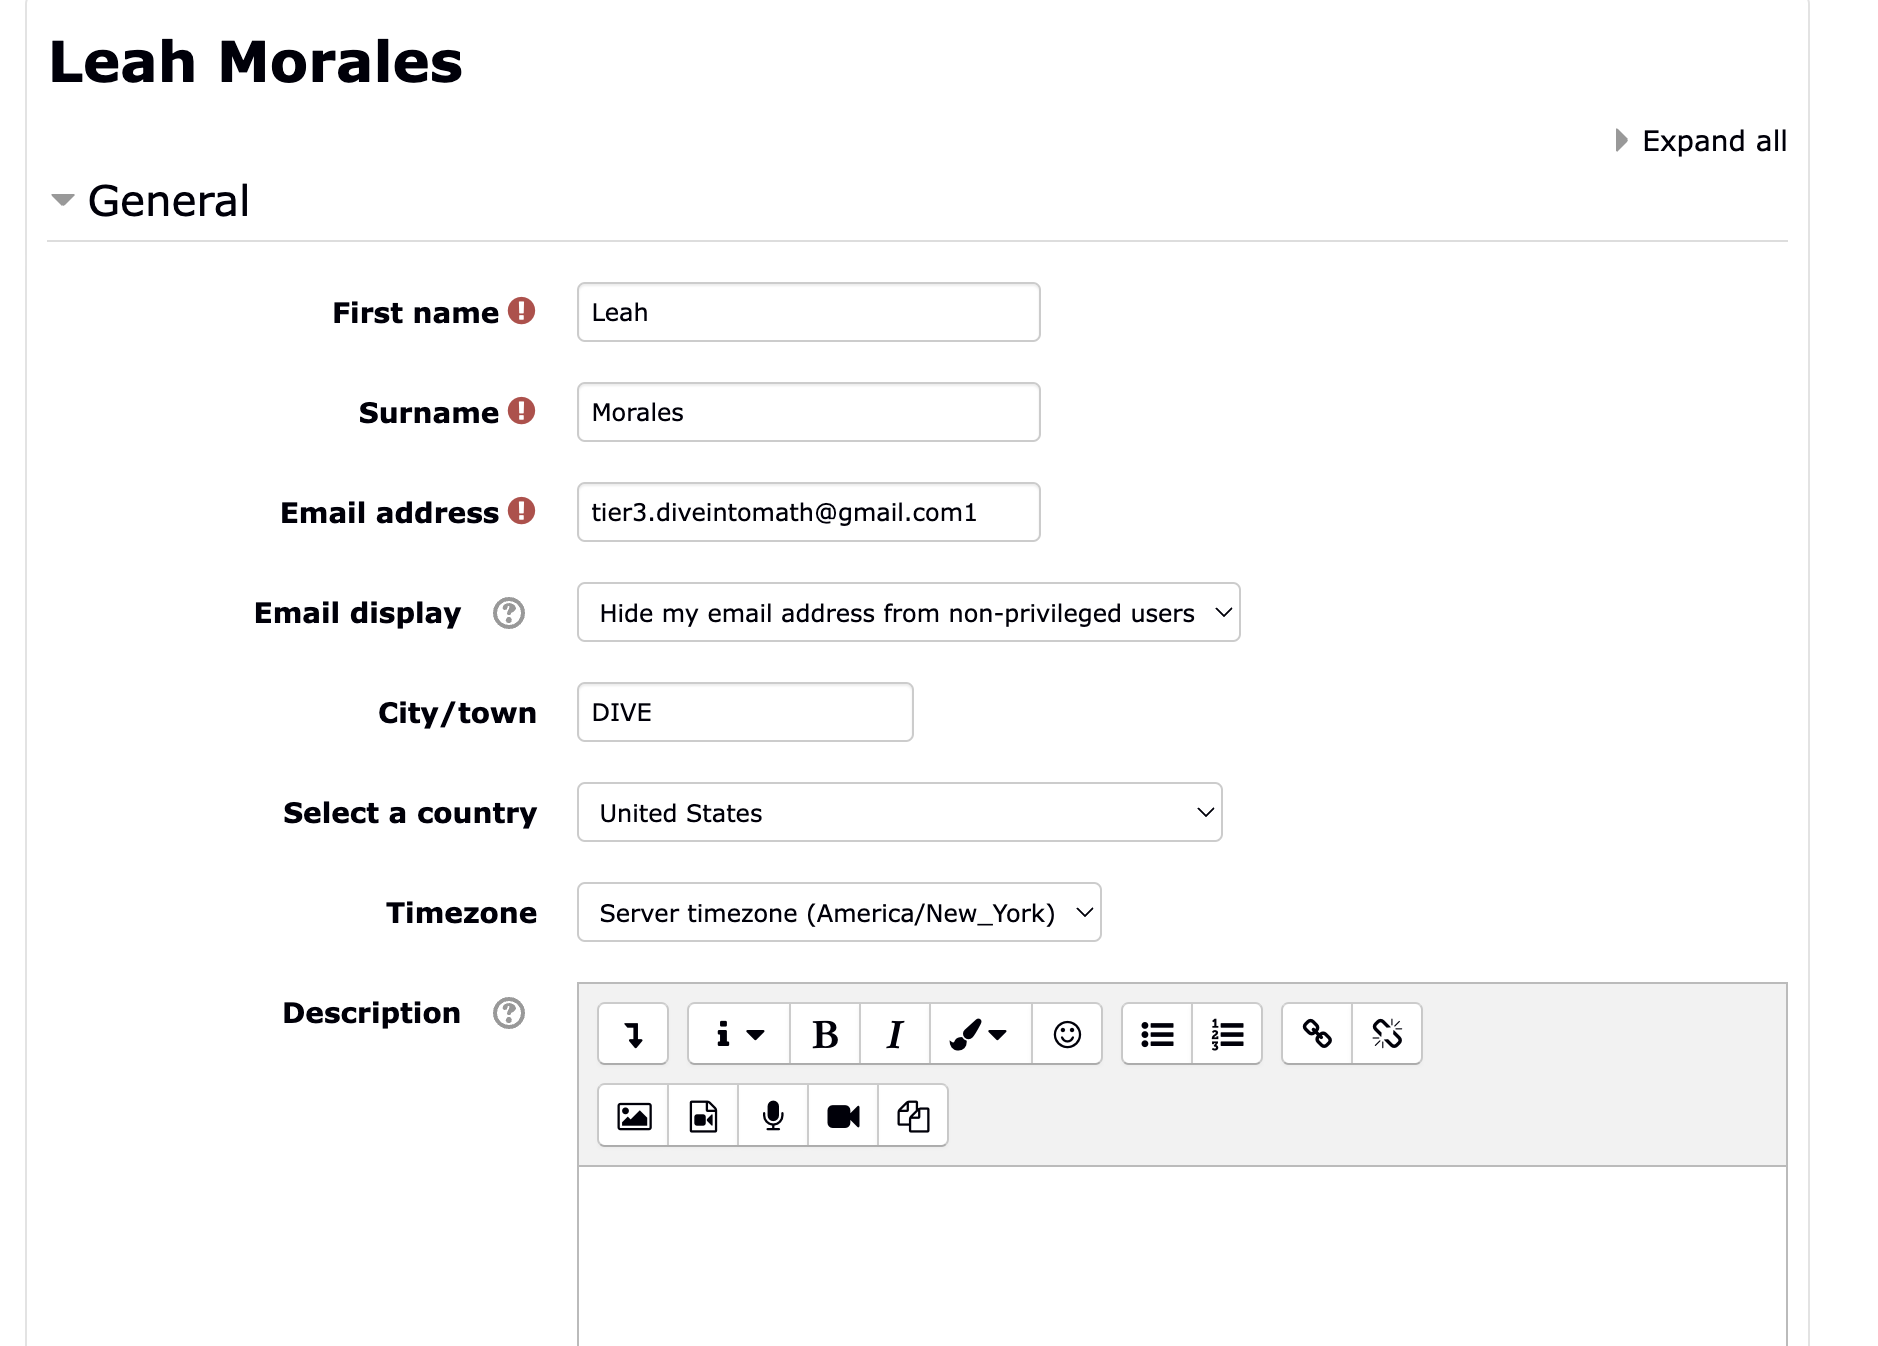
Task: Create an unordered bullet list
Action: (1157, 1034)
